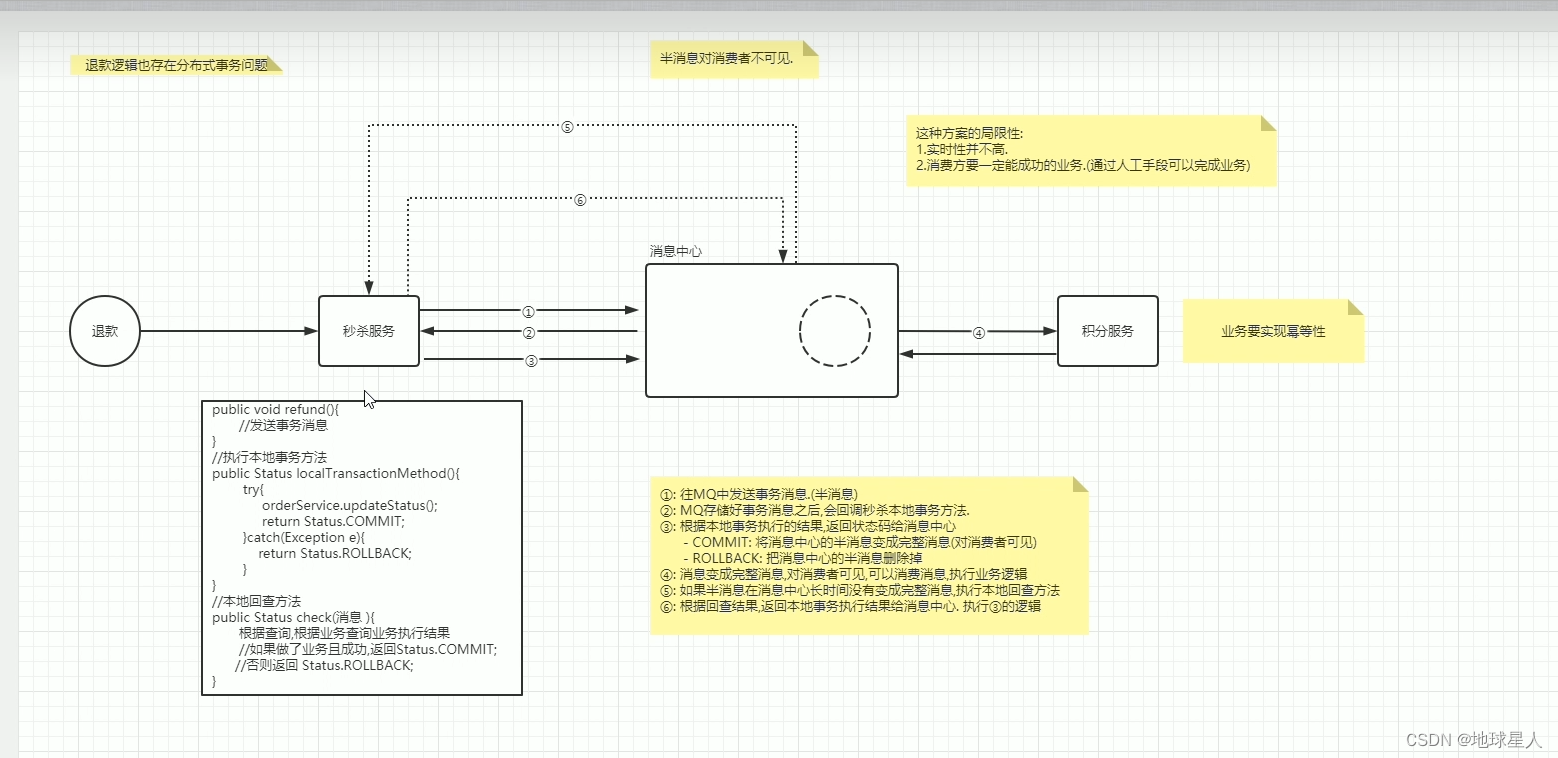The image size is (1558, 758).
Task: Click the //执行本地事务方法 comment line
Action: tap(269, 457)
